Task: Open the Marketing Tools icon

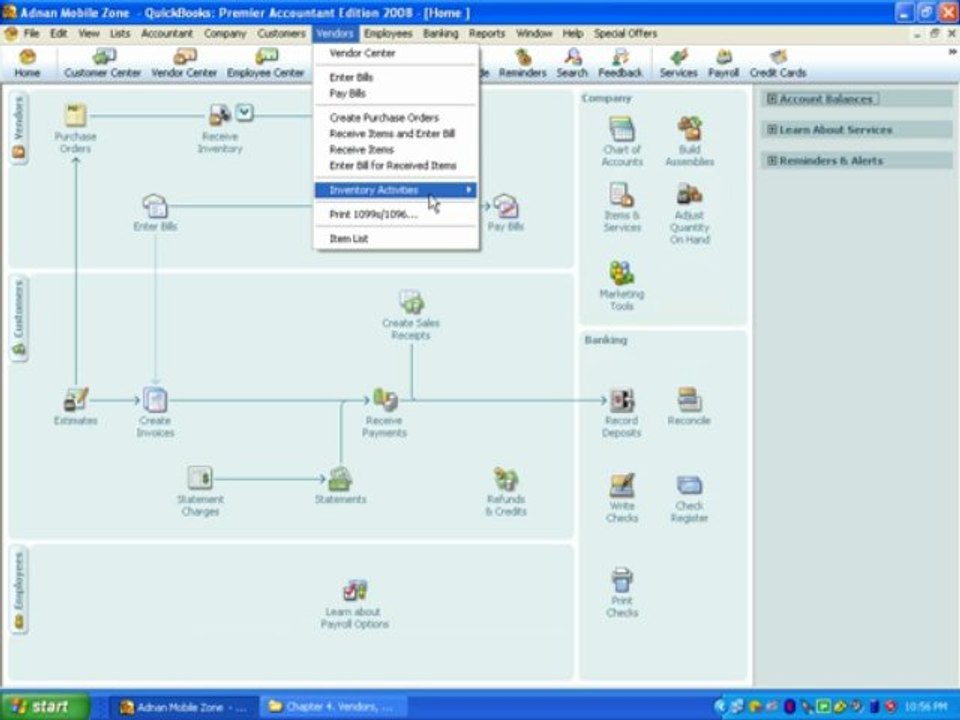Action: 621,273
